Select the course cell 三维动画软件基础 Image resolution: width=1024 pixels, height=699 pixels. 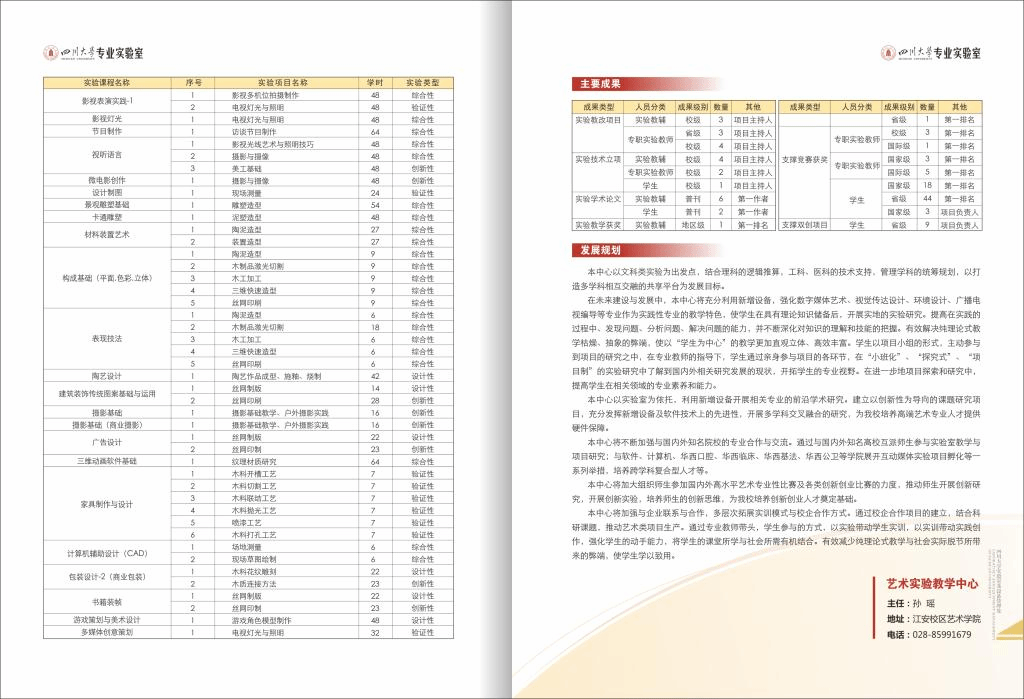pos(107,461)
